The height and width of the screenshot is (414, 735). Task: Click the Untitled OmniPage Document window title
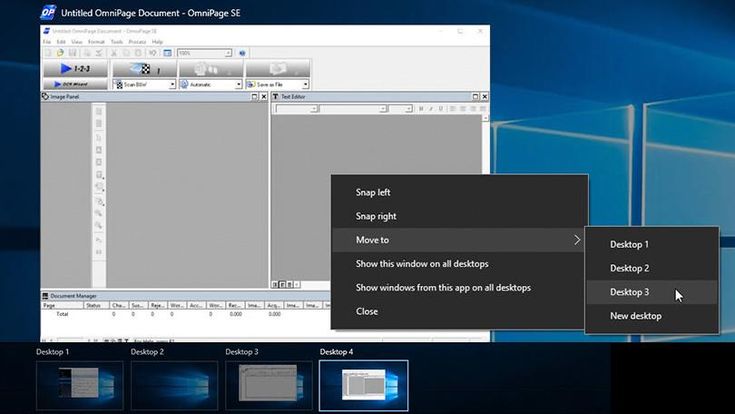150,13
